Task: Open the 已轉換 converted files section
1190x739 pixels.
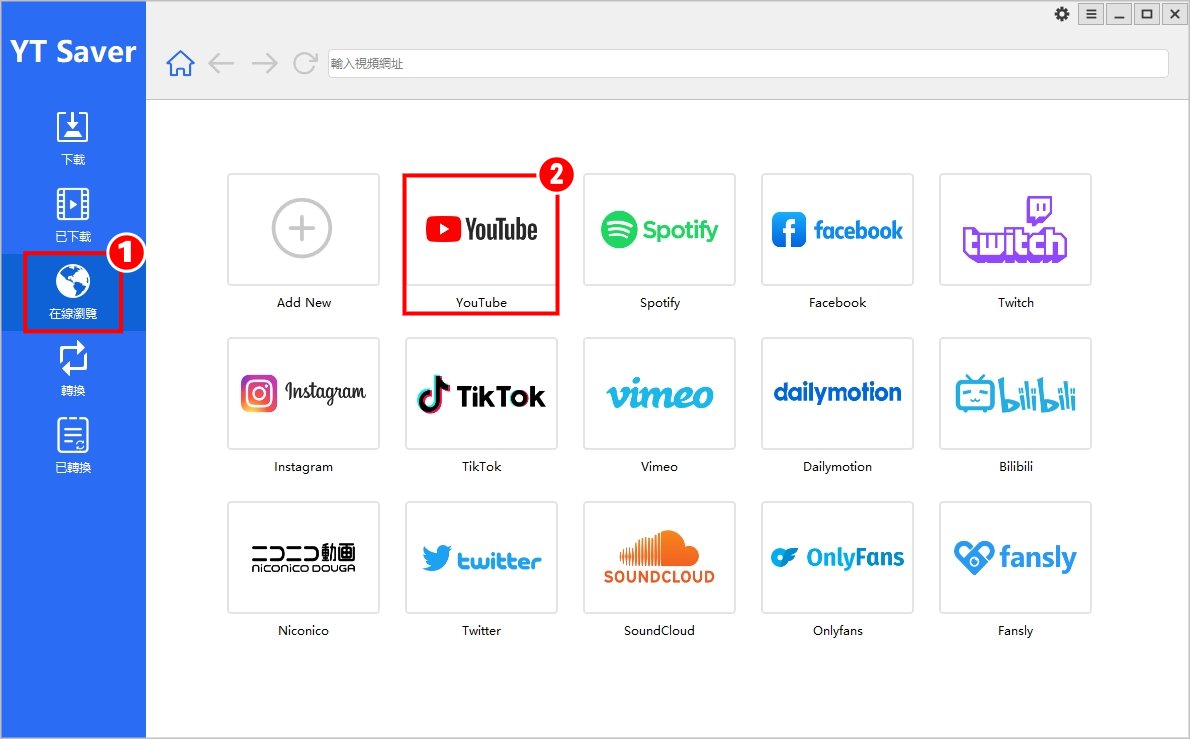Action: [x=73, y=445]
